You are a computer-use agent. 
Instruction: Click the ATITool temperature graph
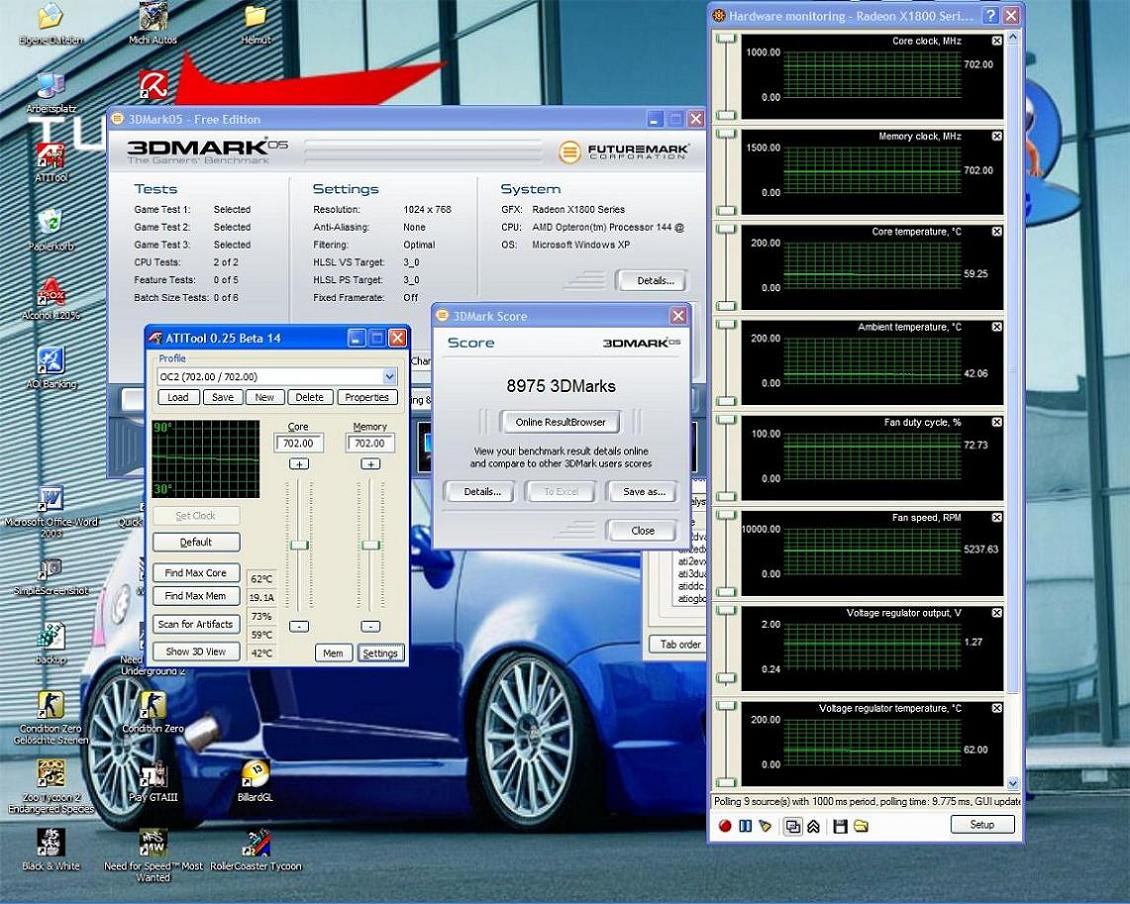(205, 459)
